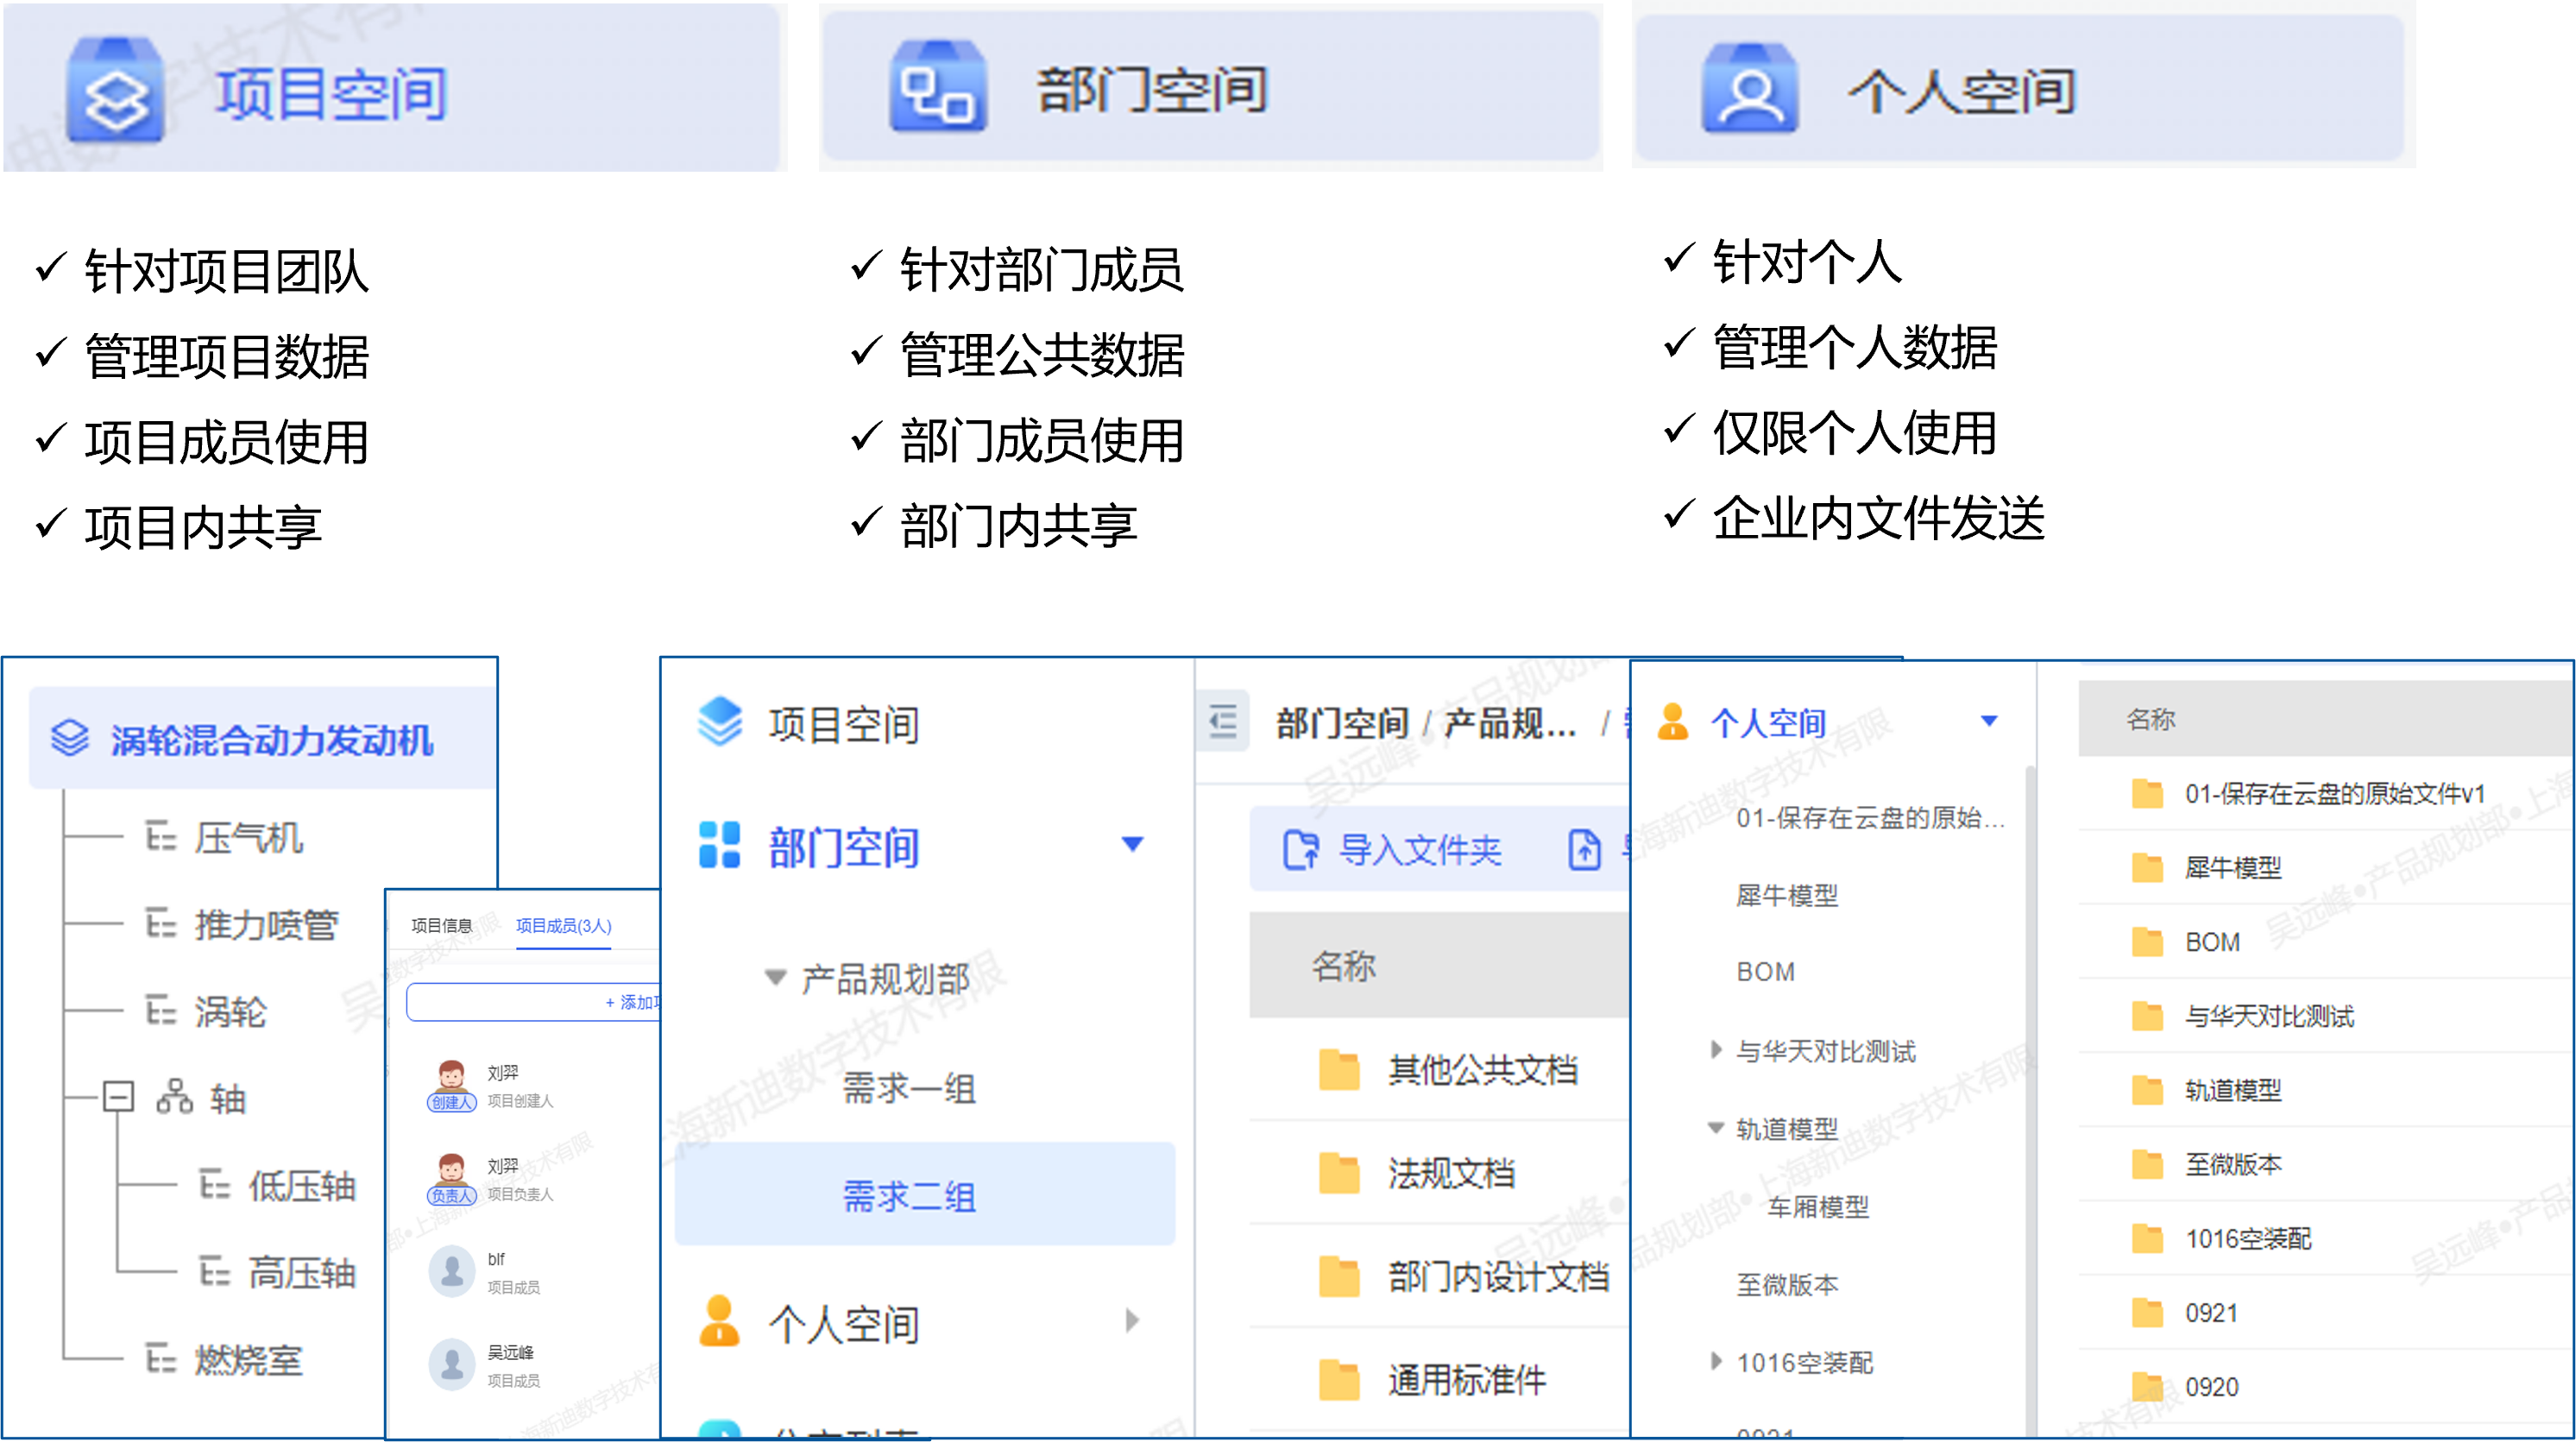Switch to the 项目信息 tab
Screen dimensions: 2576x1442
pos(441,926)
